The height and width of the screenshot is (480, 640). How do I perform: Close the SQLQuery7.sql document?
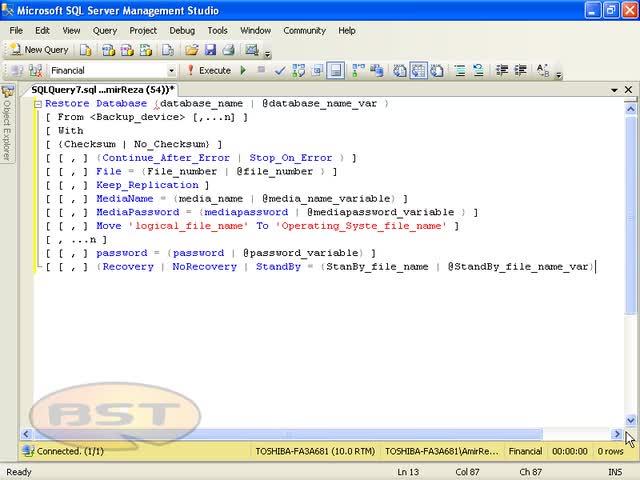628,89
